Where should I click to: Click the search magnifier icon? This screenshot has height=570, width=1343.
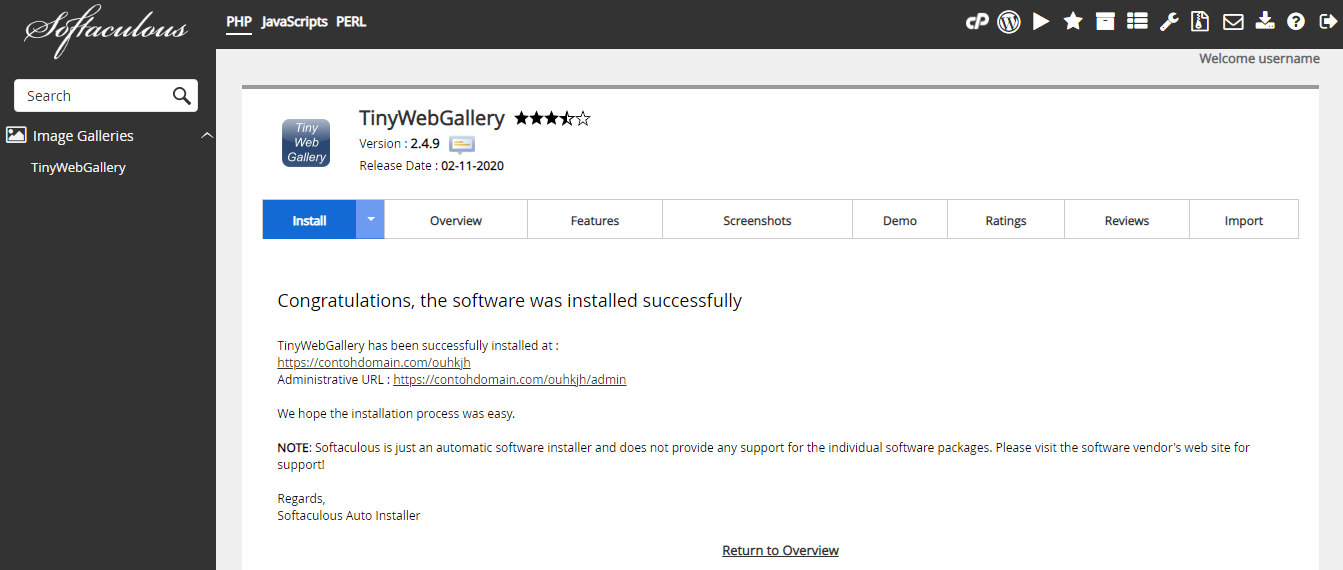tap(181, 96)
